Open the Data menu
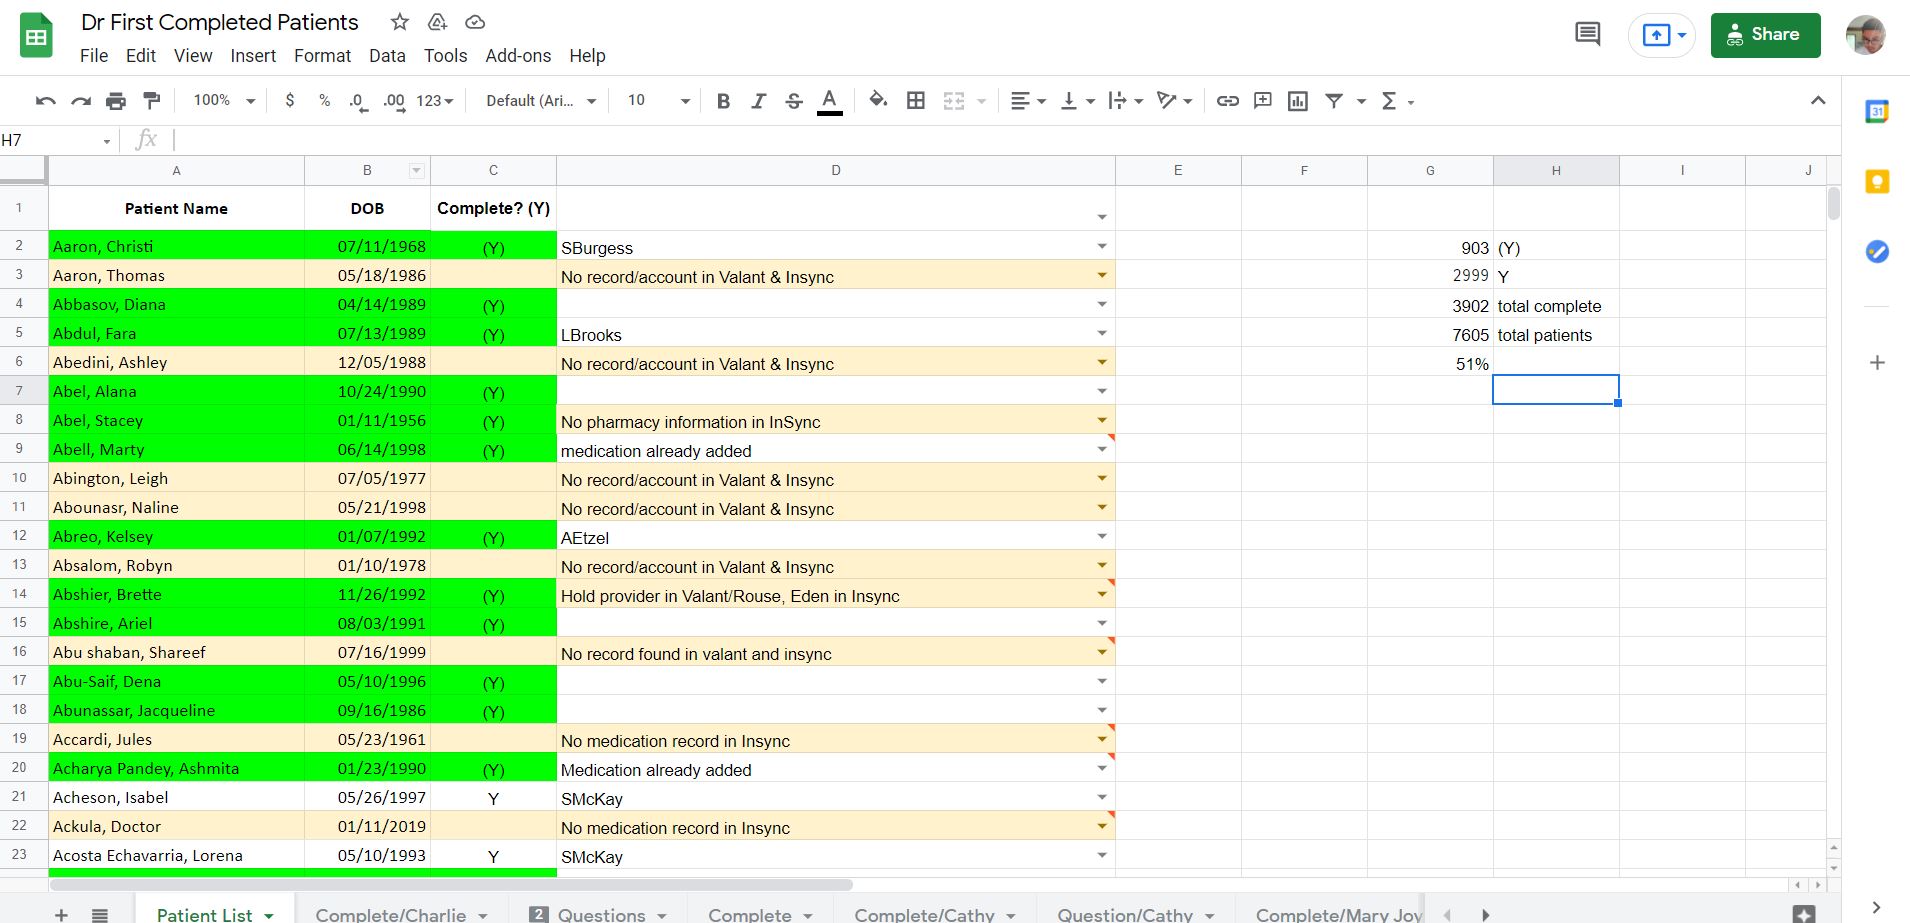This screenshot has width=1910, height=923. tap(387, 56)
